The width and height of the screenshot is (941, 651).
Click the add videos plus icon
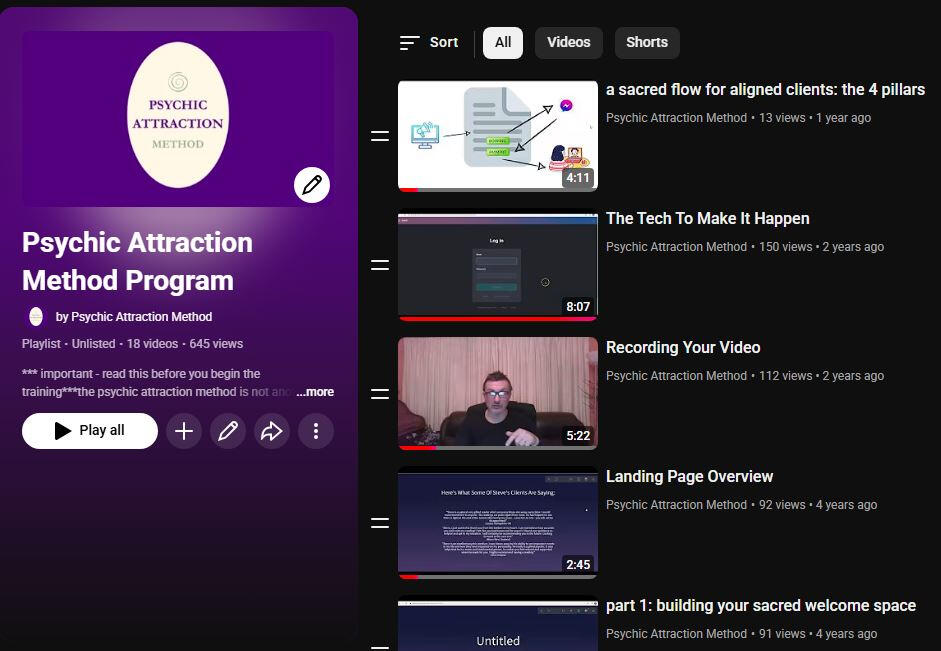(184, 431)
